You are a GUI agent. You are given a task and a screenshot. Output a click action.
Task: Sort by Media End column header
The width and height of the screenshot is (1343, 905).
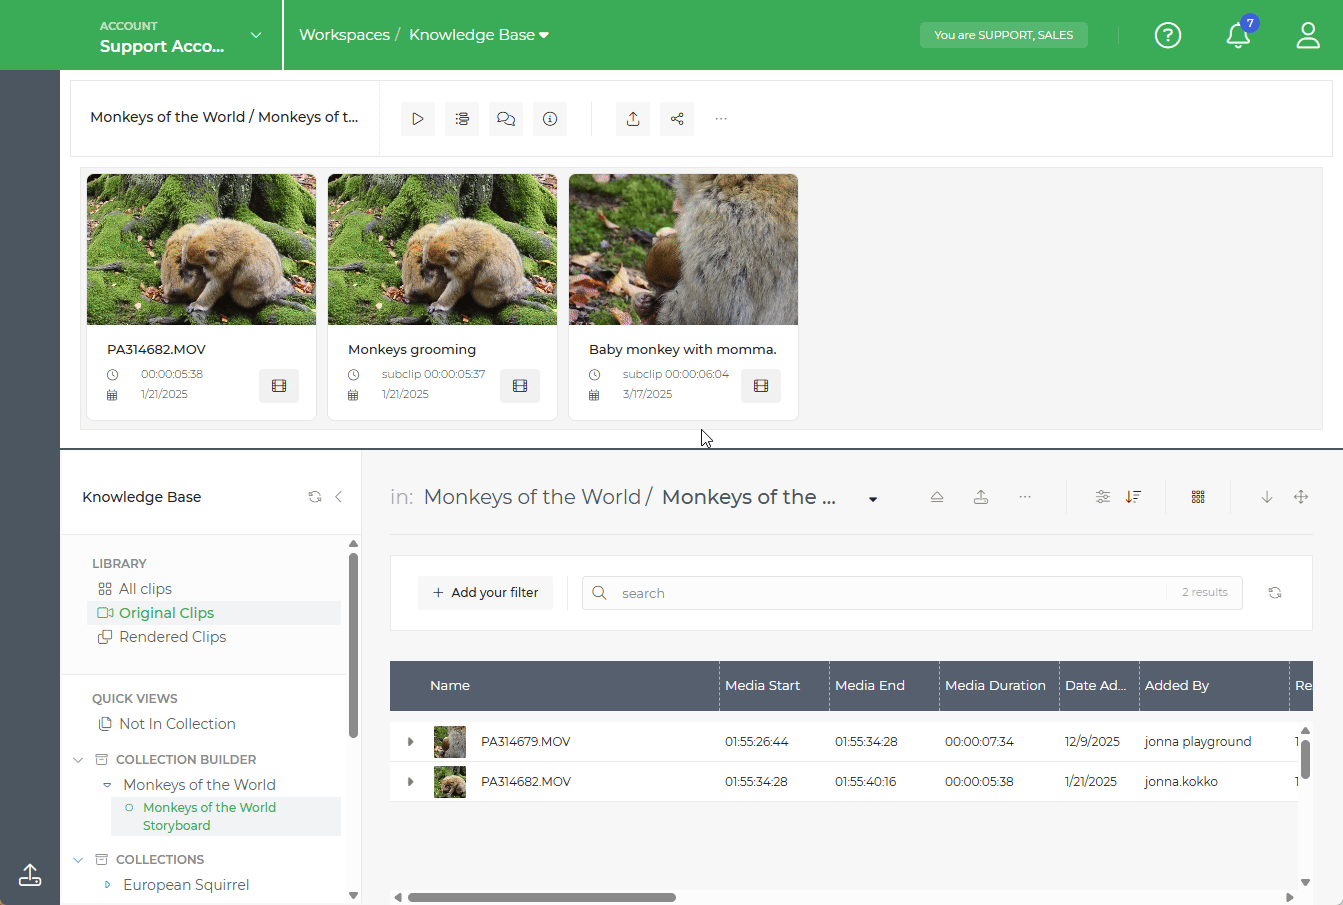point(870,686)
